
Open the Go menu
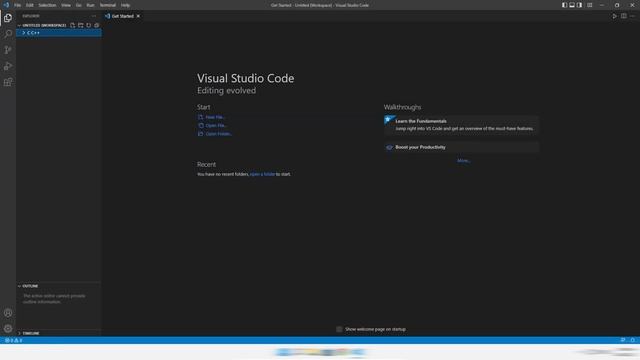pos(79,5)
